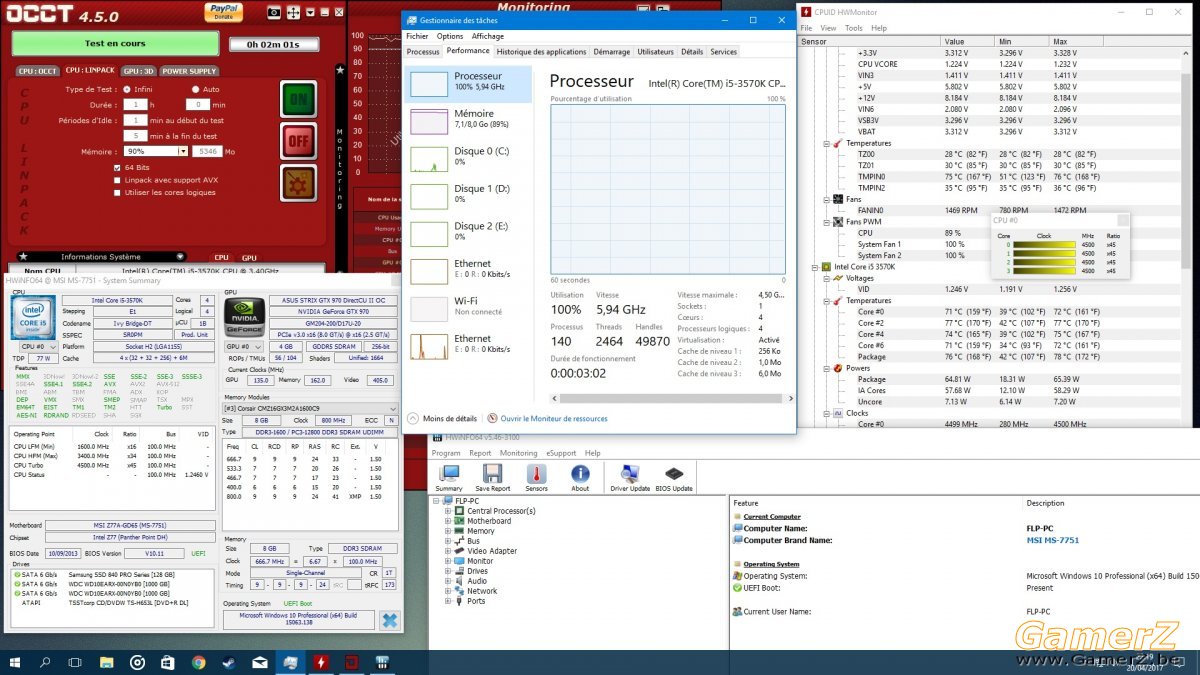1200x675 pixels.
Task: Switch to the POWER SUPPLY tab
Action: 190,71
